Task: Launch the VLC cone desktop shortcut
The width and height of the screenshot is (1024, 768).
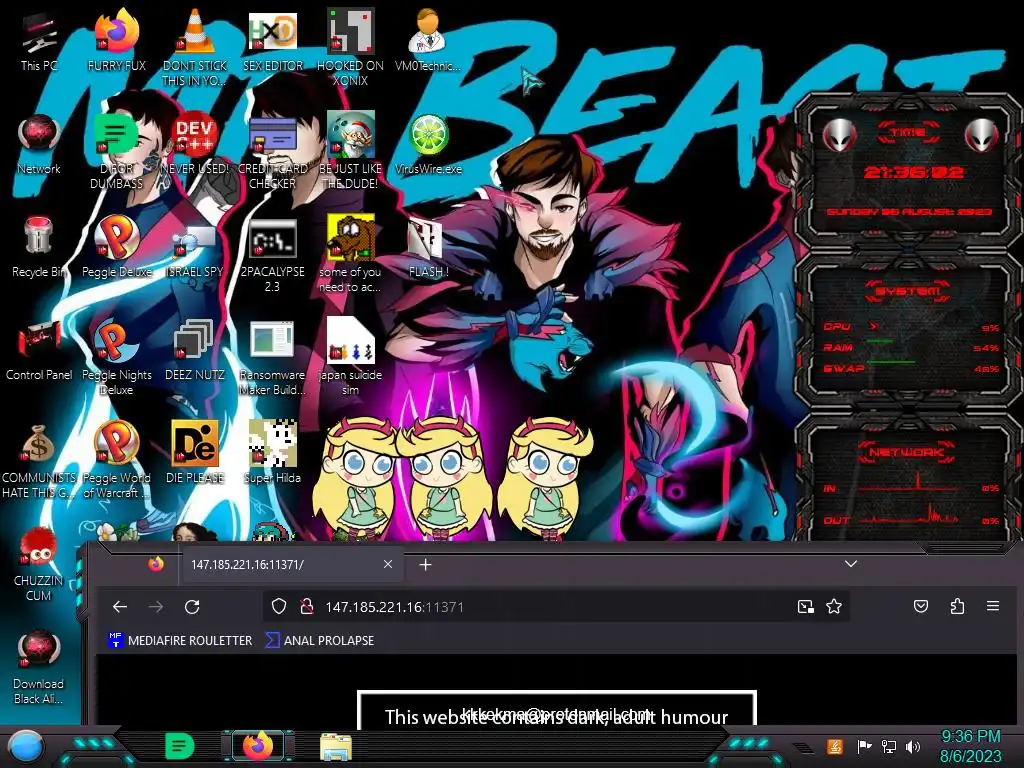Action: pos(195,46)
